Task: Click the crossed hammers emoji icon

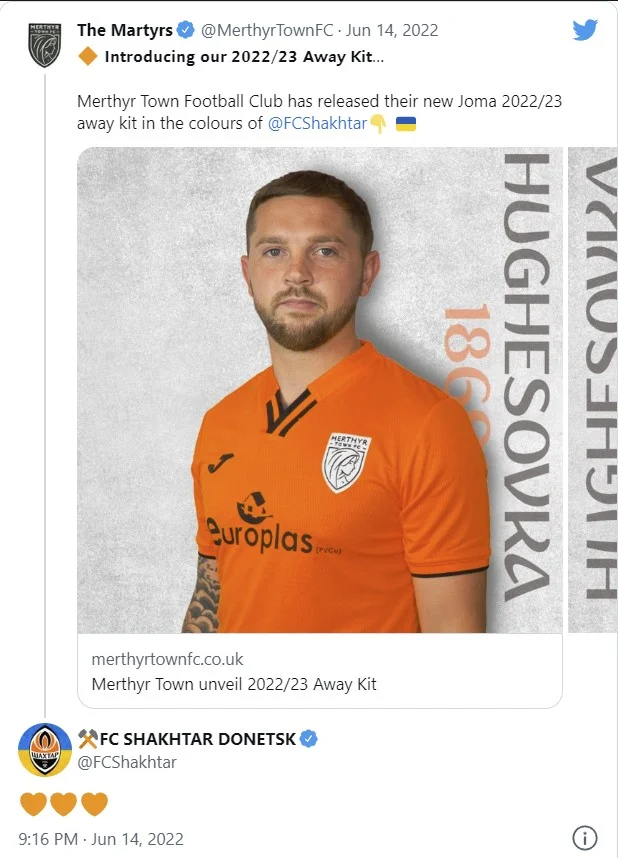Action: coord(88,739)
